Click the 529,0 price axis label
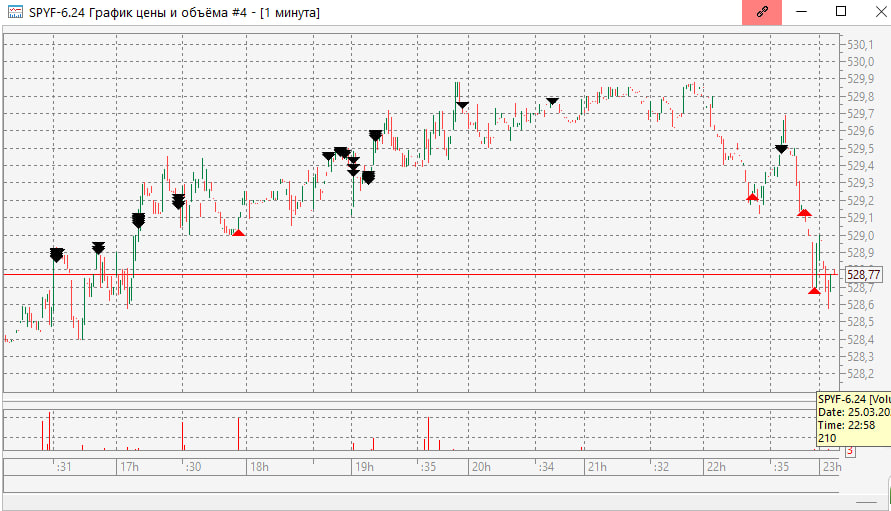This screenshot has height=511, width=891. [860, 235]
